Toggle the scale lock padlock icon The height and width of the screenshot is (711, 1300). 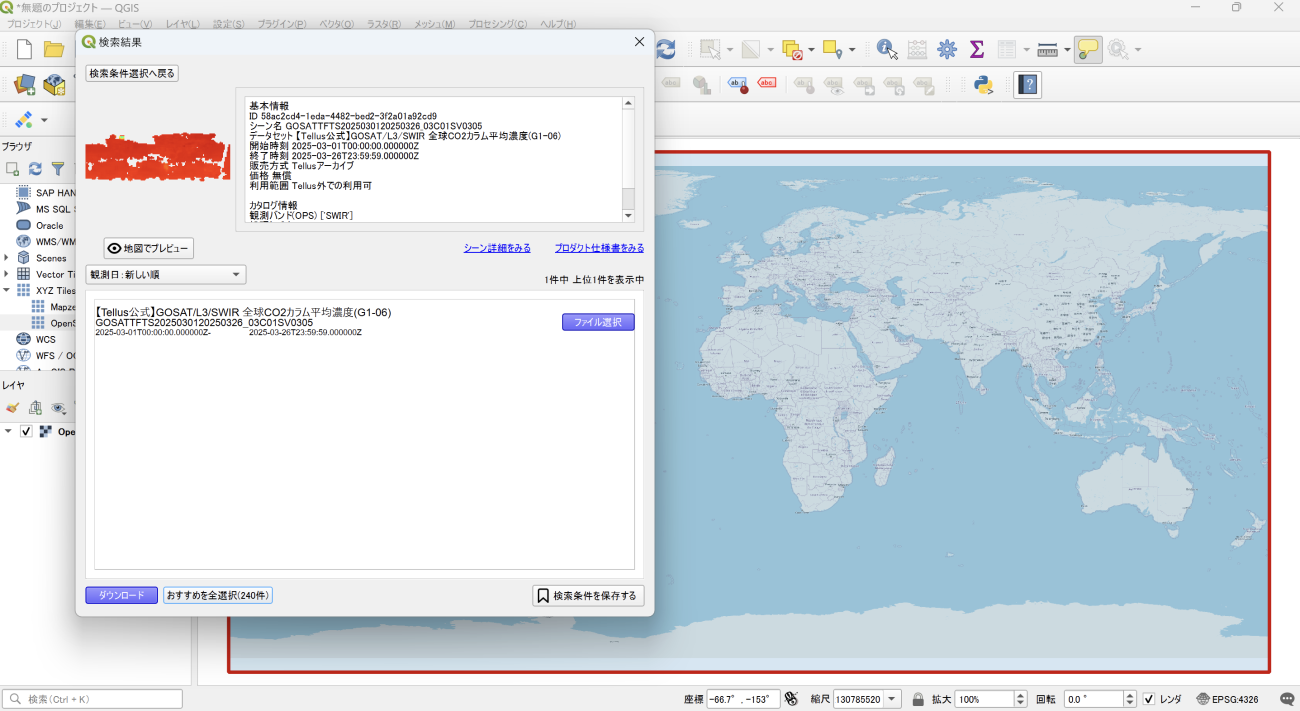[918, 699]
